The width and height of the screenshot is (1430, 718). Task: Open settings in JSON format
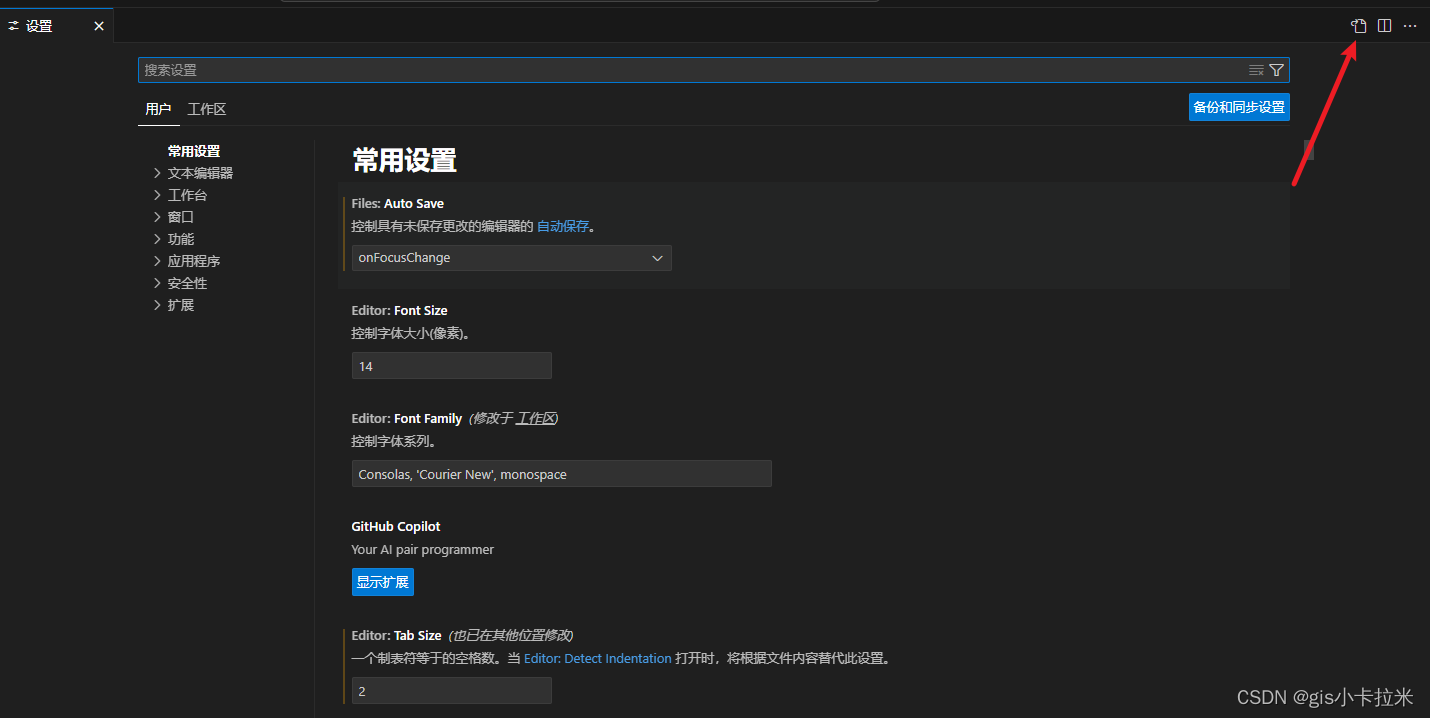point(1358,26)
